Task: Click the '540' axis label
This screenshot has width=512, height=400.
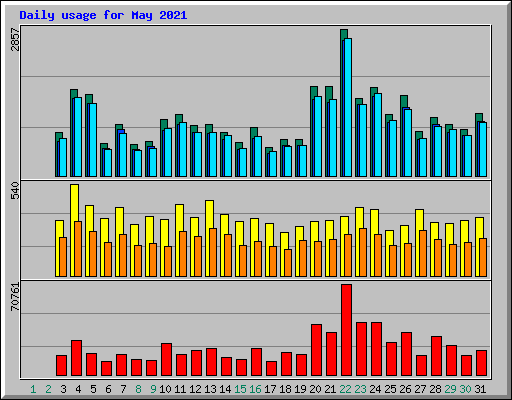Action: tap(15, 191)
